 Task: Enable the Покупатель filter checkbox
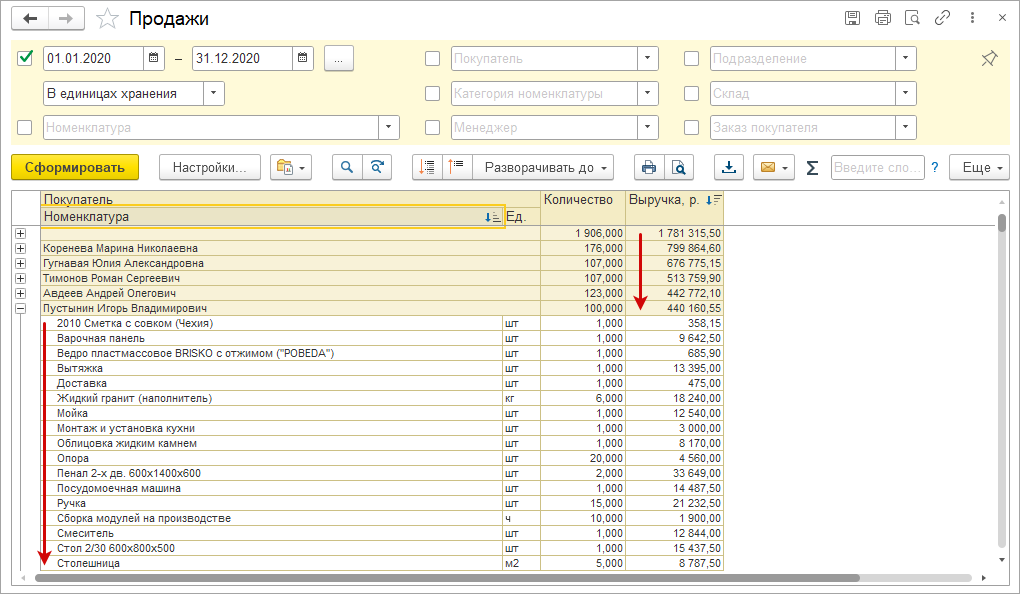coord(432,59)
